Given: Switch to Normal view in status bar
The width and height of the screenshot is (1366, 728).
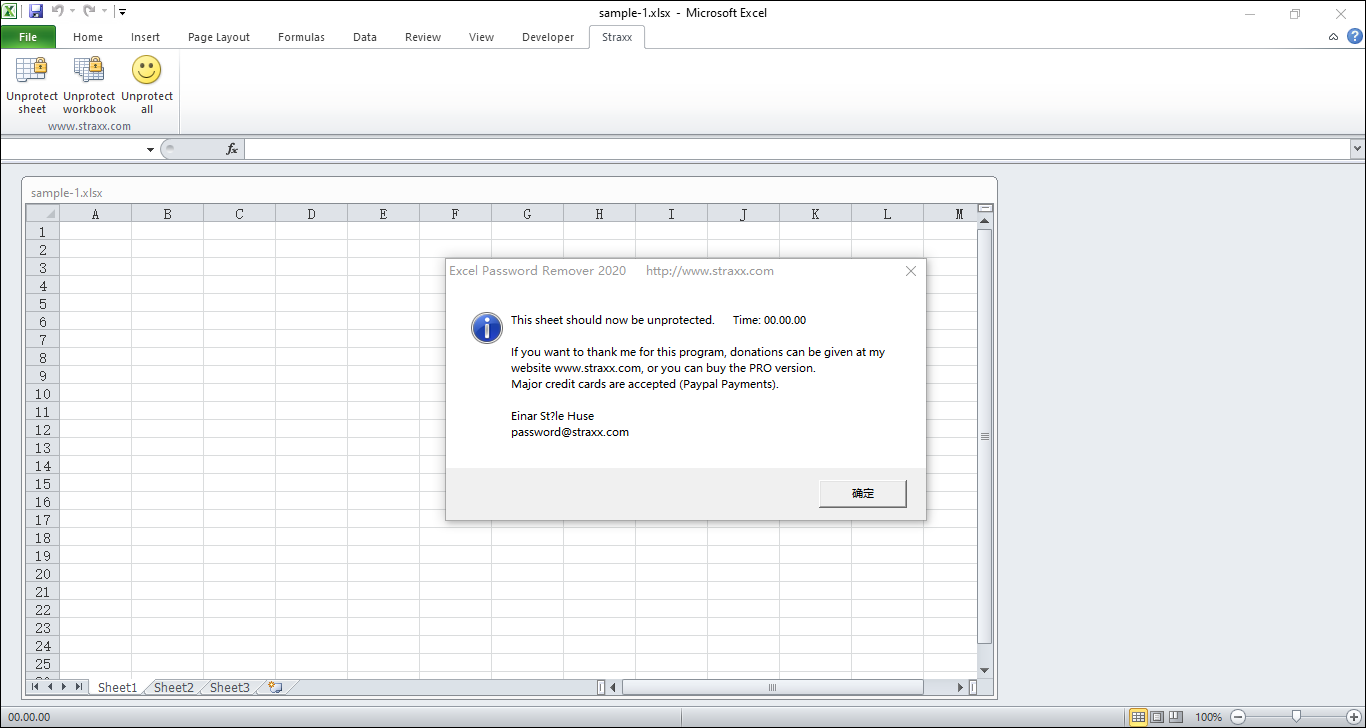Looking at the screenshot, I should pos(1138,717).
